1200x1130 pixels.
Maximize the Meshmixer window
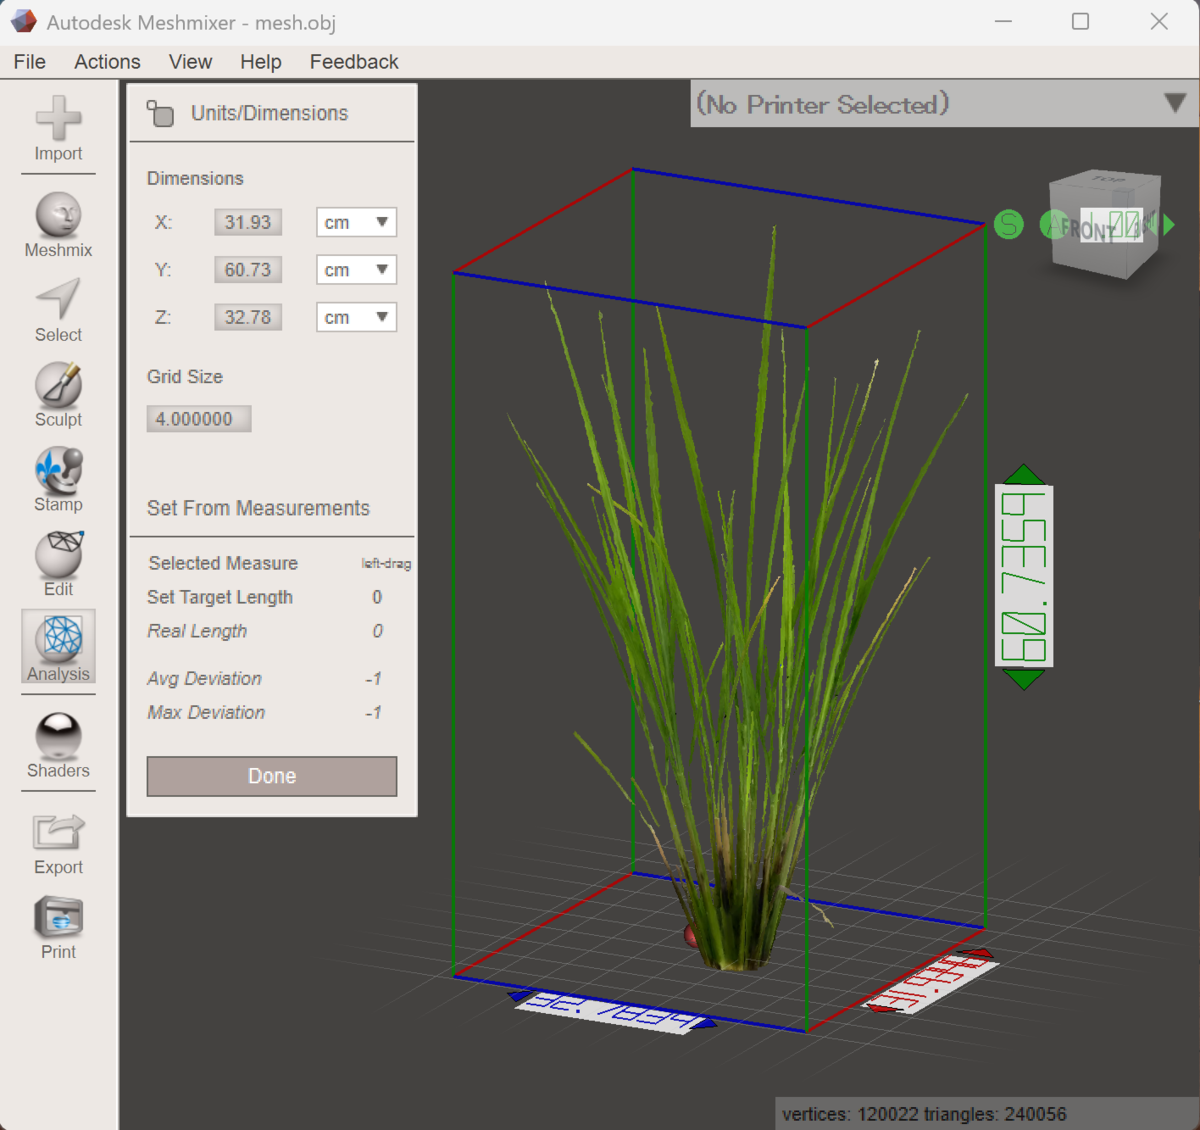tap(1080, 21)
